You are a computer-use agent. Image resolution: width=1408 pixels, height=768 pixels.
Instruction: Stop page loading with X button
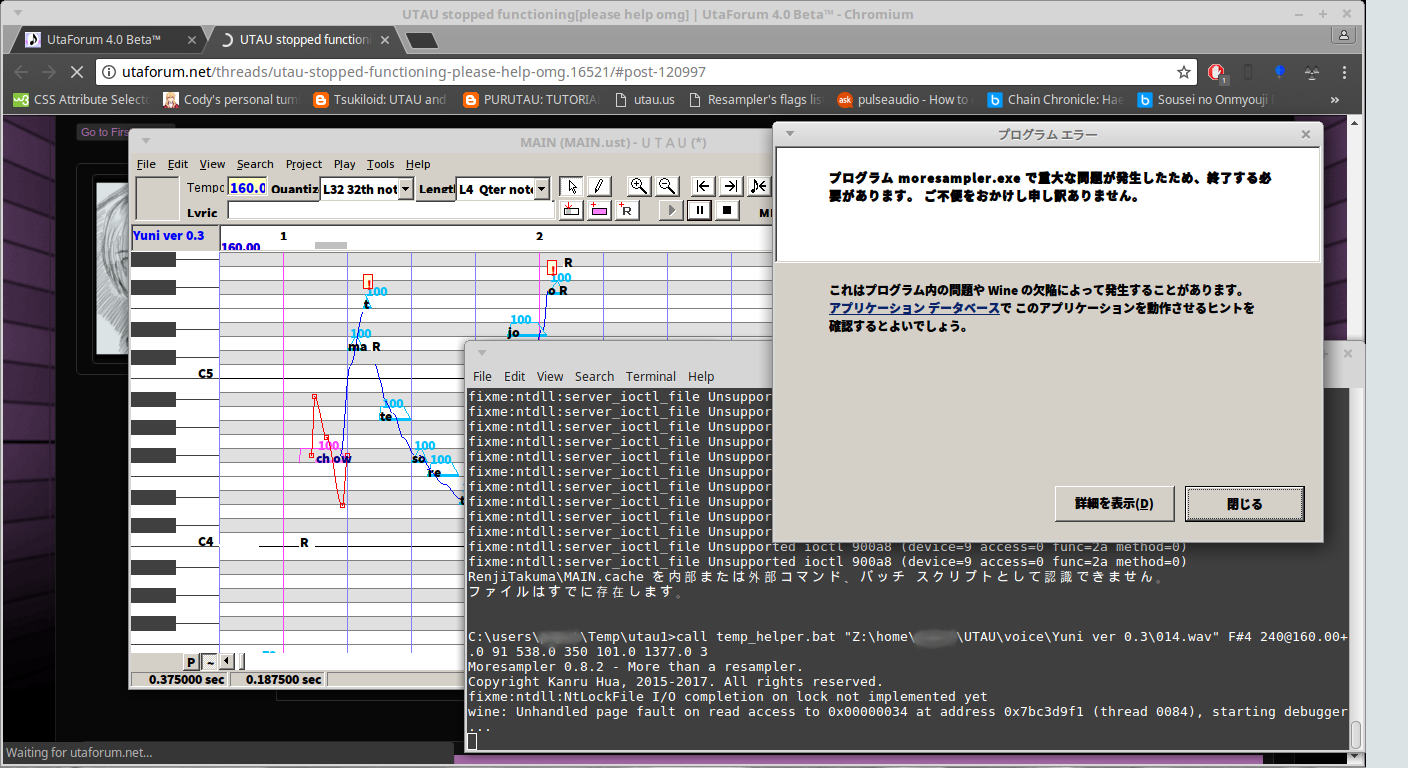tap(78, 72)
